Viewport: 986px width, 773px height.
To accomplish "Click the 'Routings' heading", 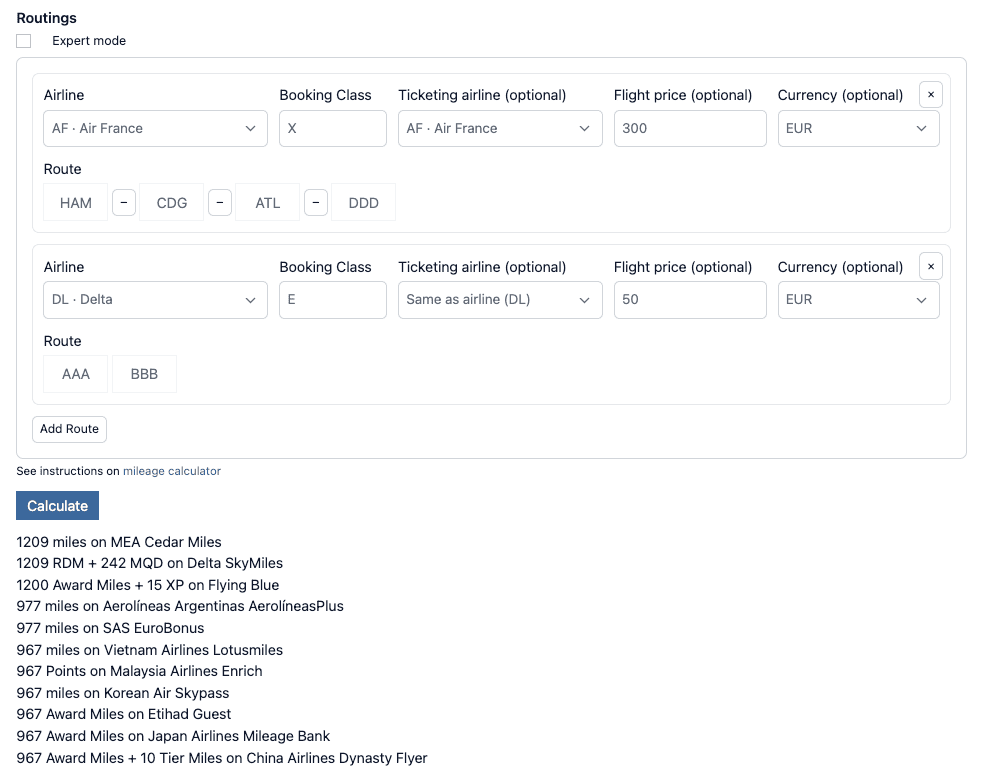I will tap(47, 18).
